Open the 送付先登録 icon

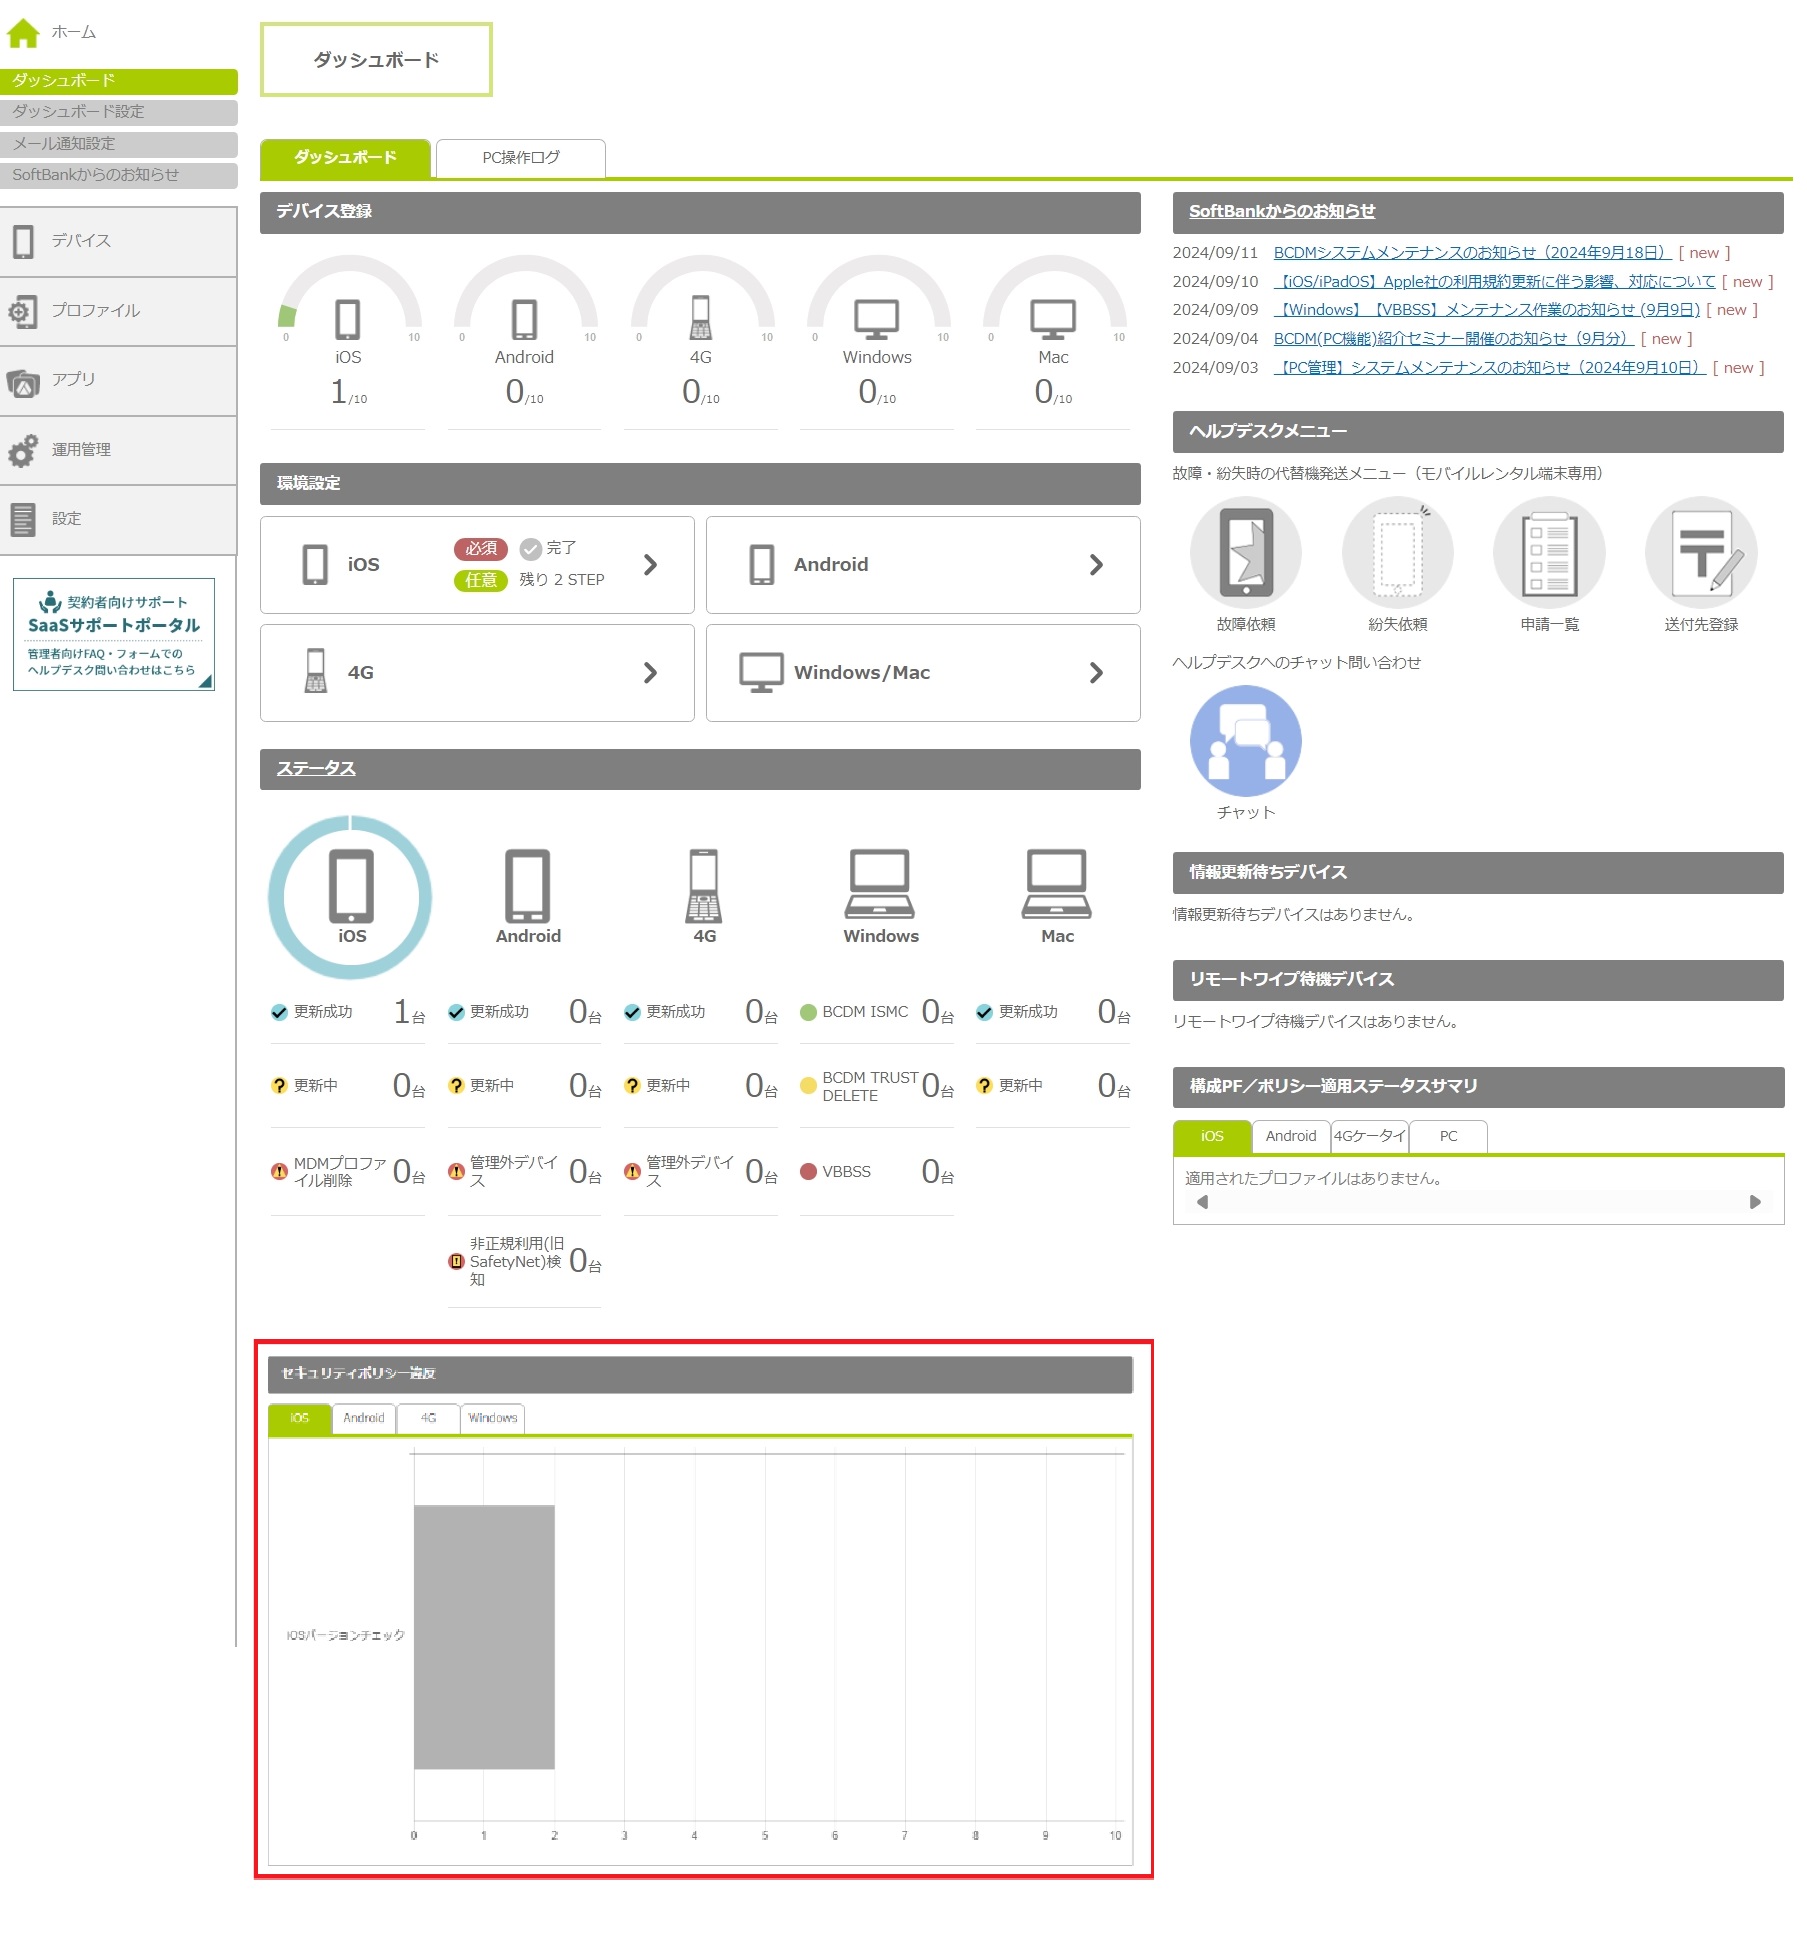pyautogui.click(x=1700, y=553)
